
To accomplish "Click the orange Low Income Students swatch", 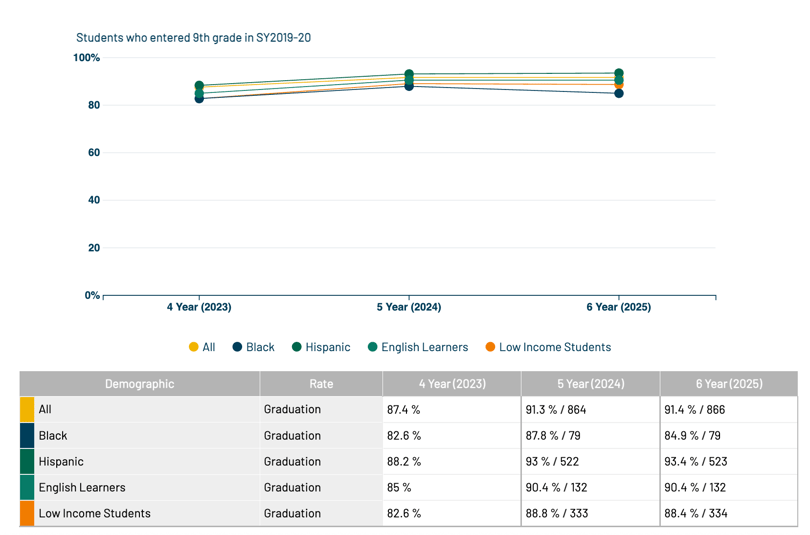I will click(27, 514).
